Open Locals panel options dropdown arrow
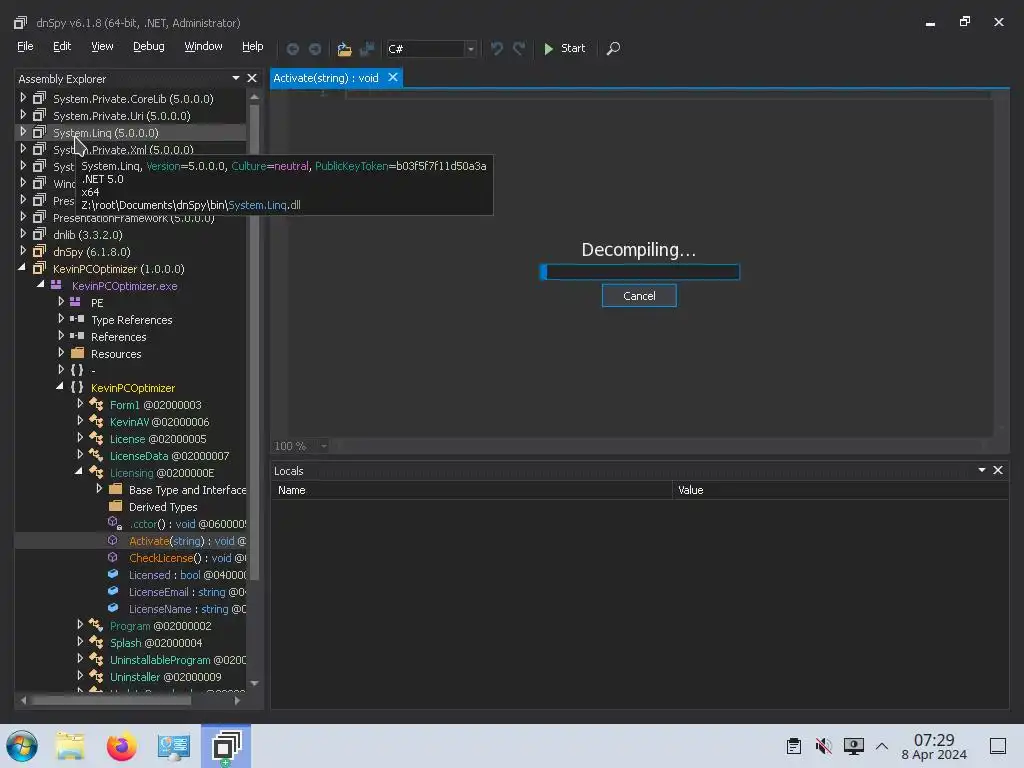The image size is (1024, 768). pyautogui.click(x=982, y=470)
